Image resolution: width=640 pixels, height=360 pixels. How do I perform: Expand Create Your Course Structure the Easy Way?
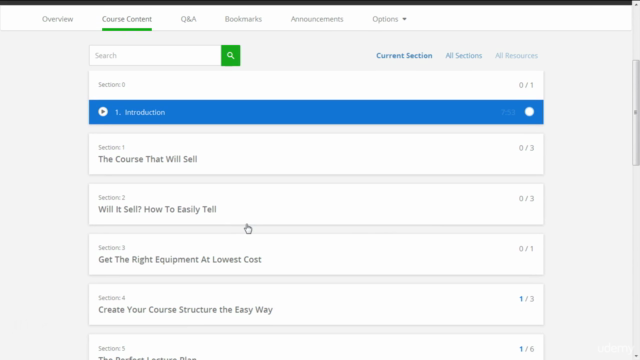click(316, 305)
